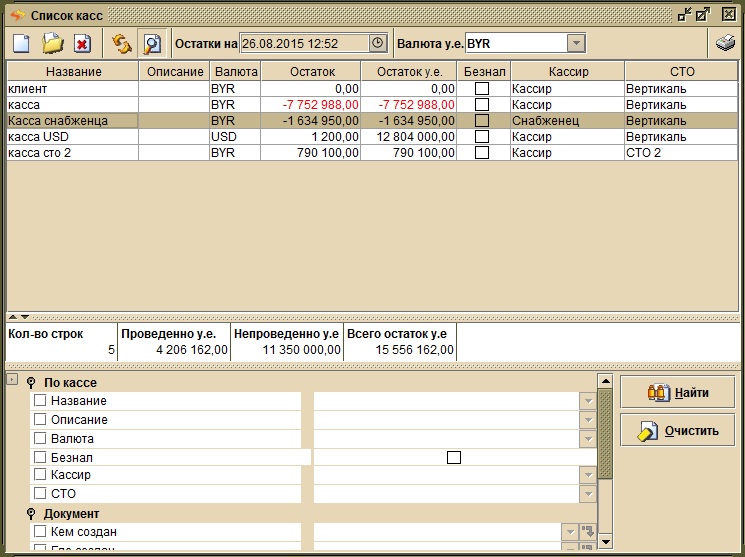Expand filter tree with small arrow button
This screenshot has height=557, width=745.
[12, 379]
